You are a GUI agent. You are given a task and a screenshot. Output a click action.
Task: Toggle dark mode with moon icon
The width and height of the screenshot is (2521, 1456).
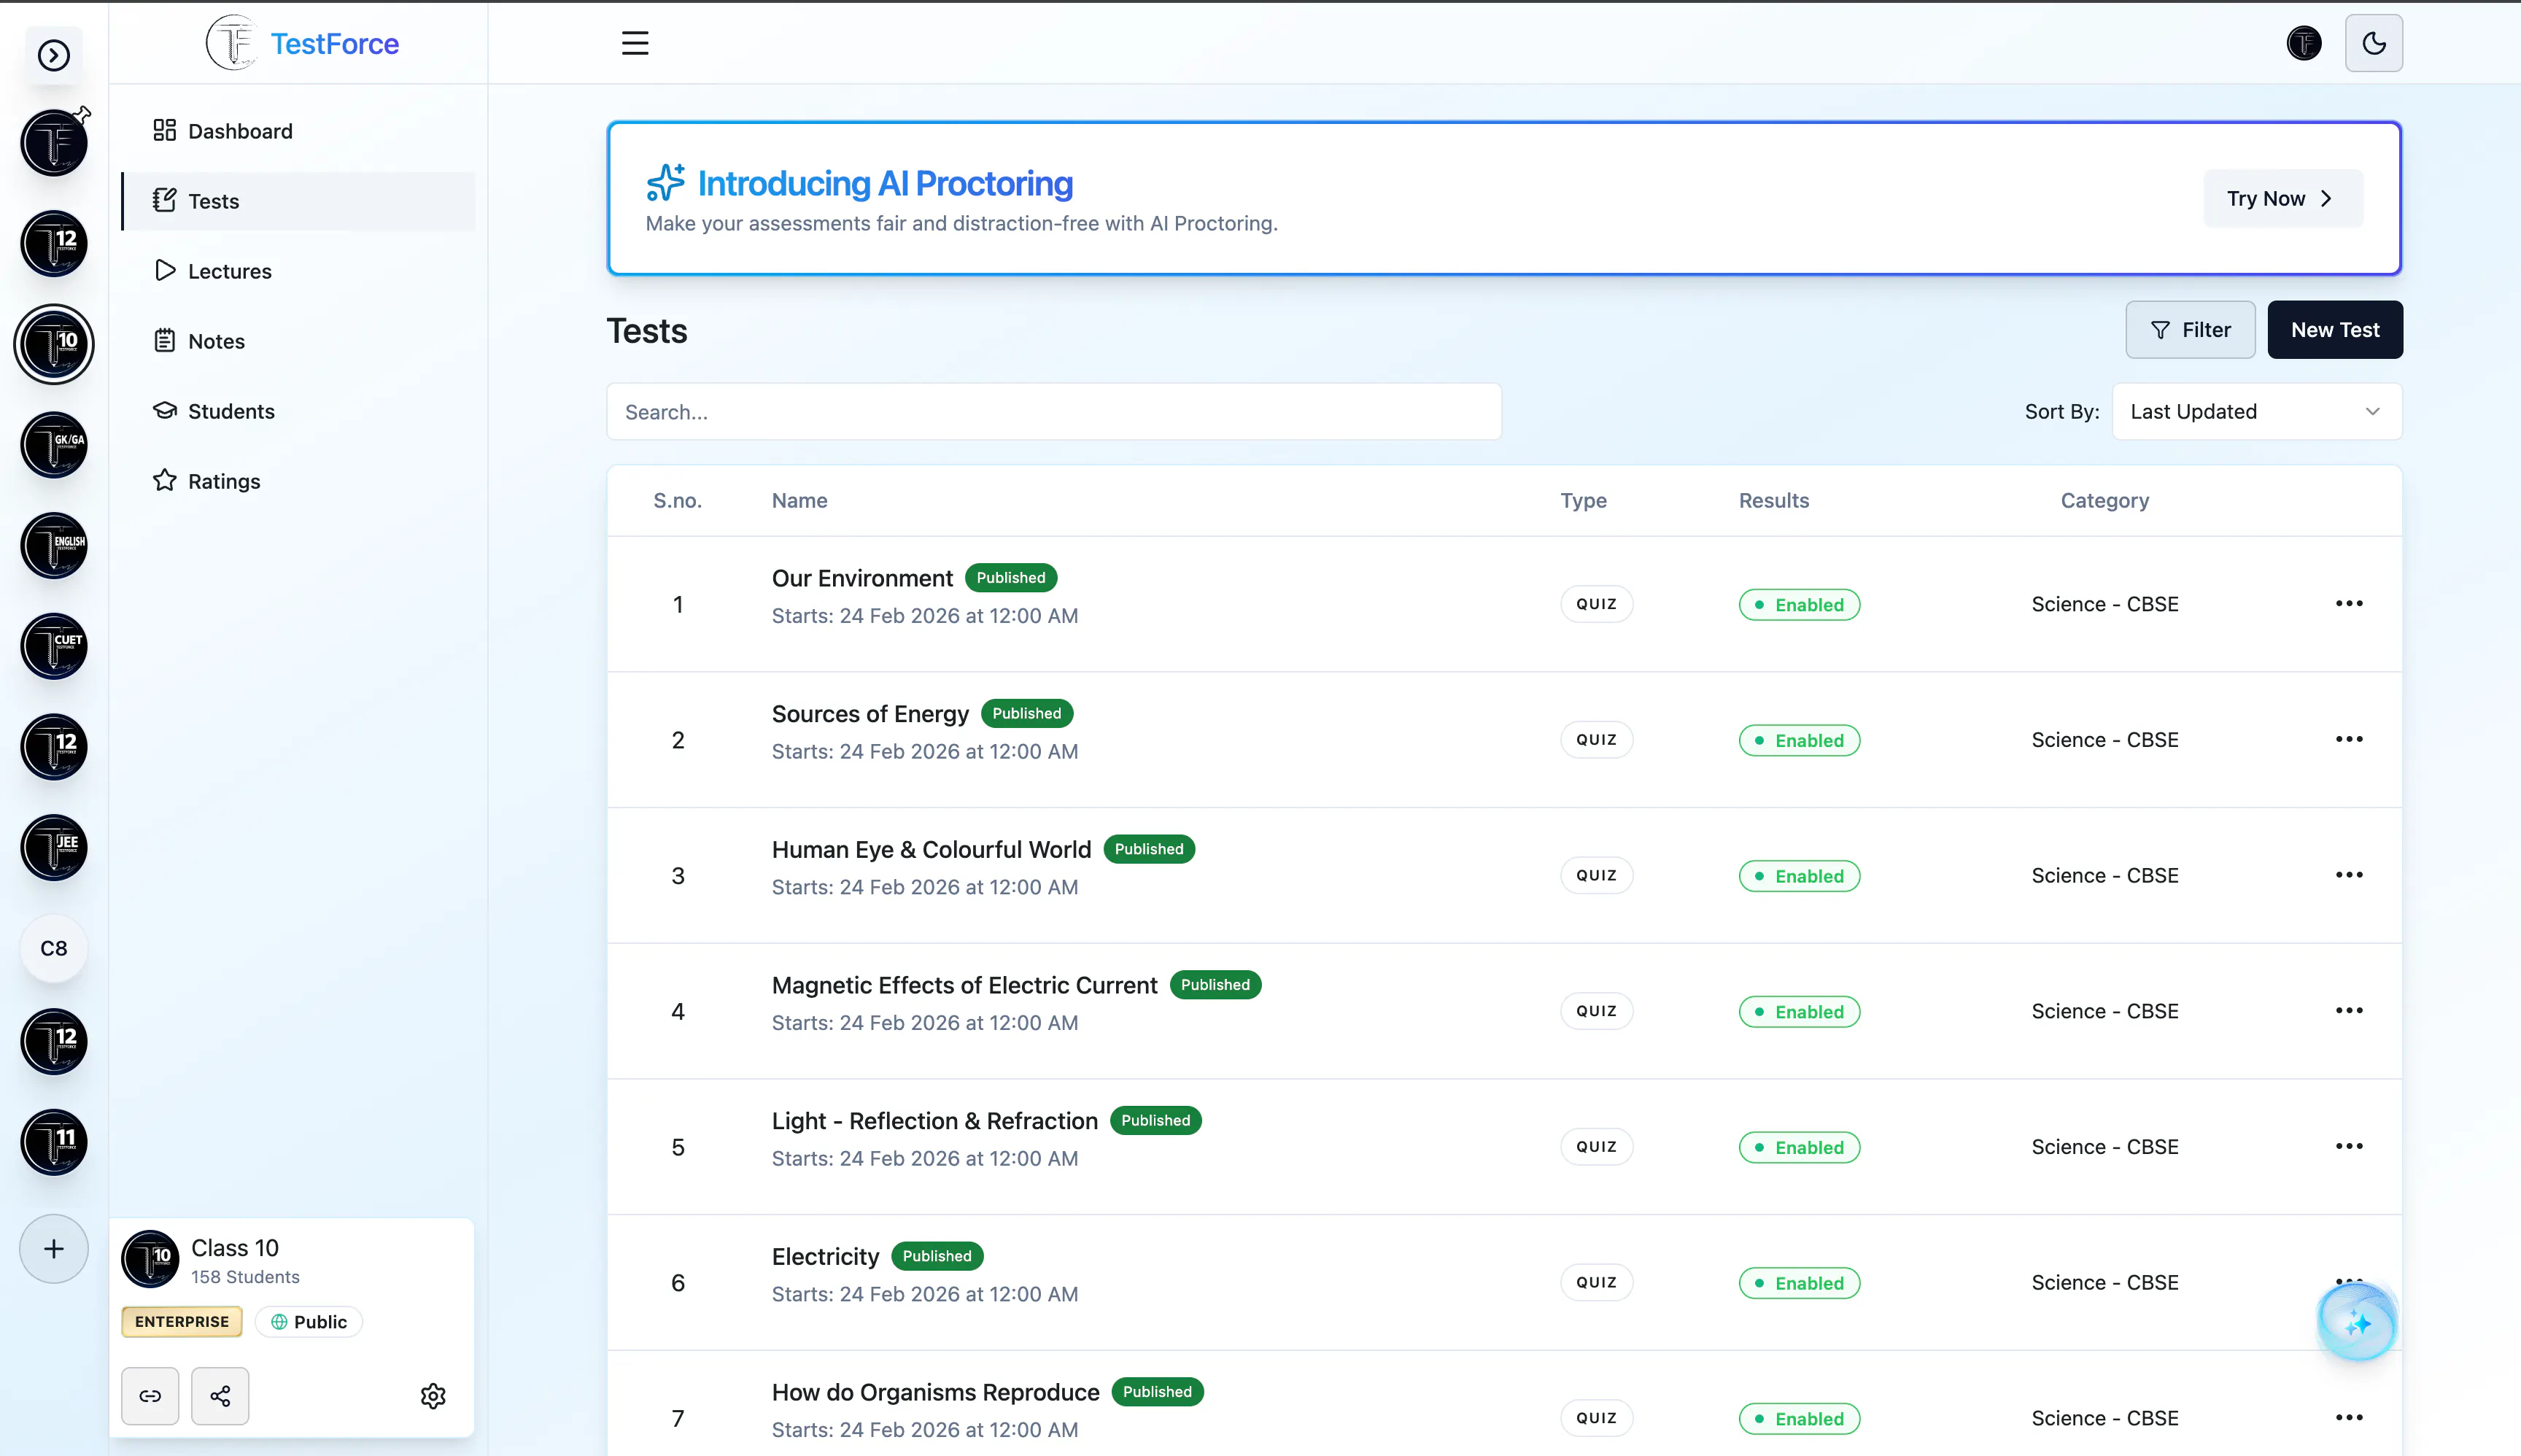pyautogui.click(x=2373, y=43)
